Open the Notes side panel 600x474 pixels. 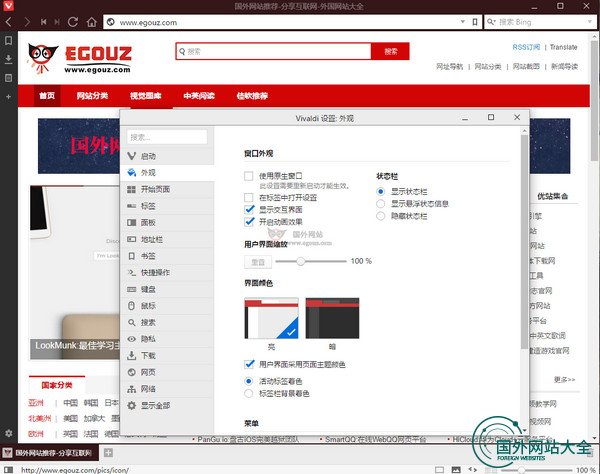pos(8,78)
